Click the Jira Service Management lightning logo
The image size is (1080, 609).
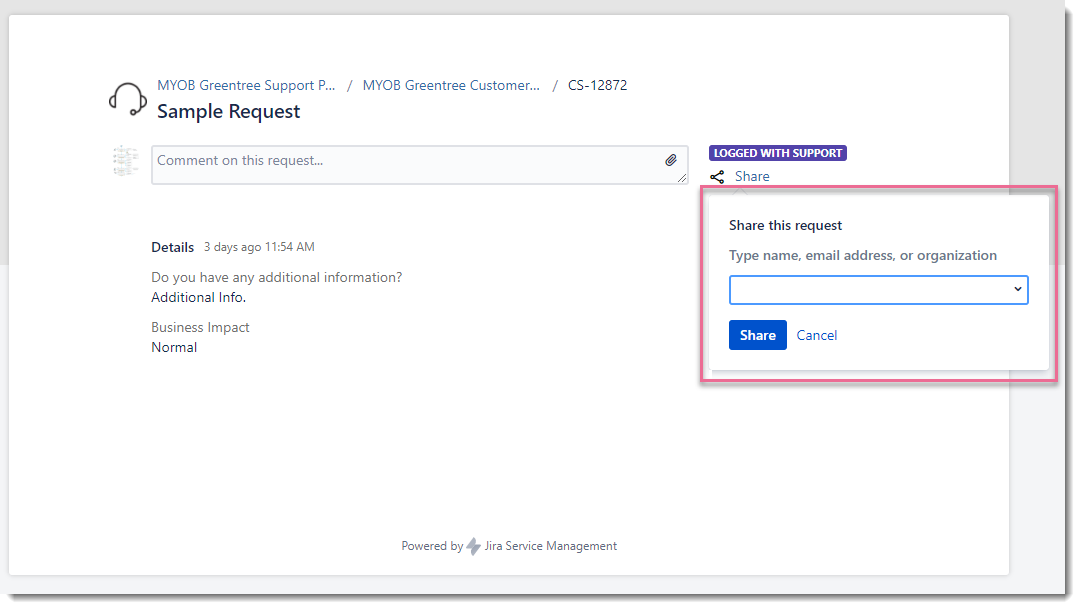click(x=473, y=546)
